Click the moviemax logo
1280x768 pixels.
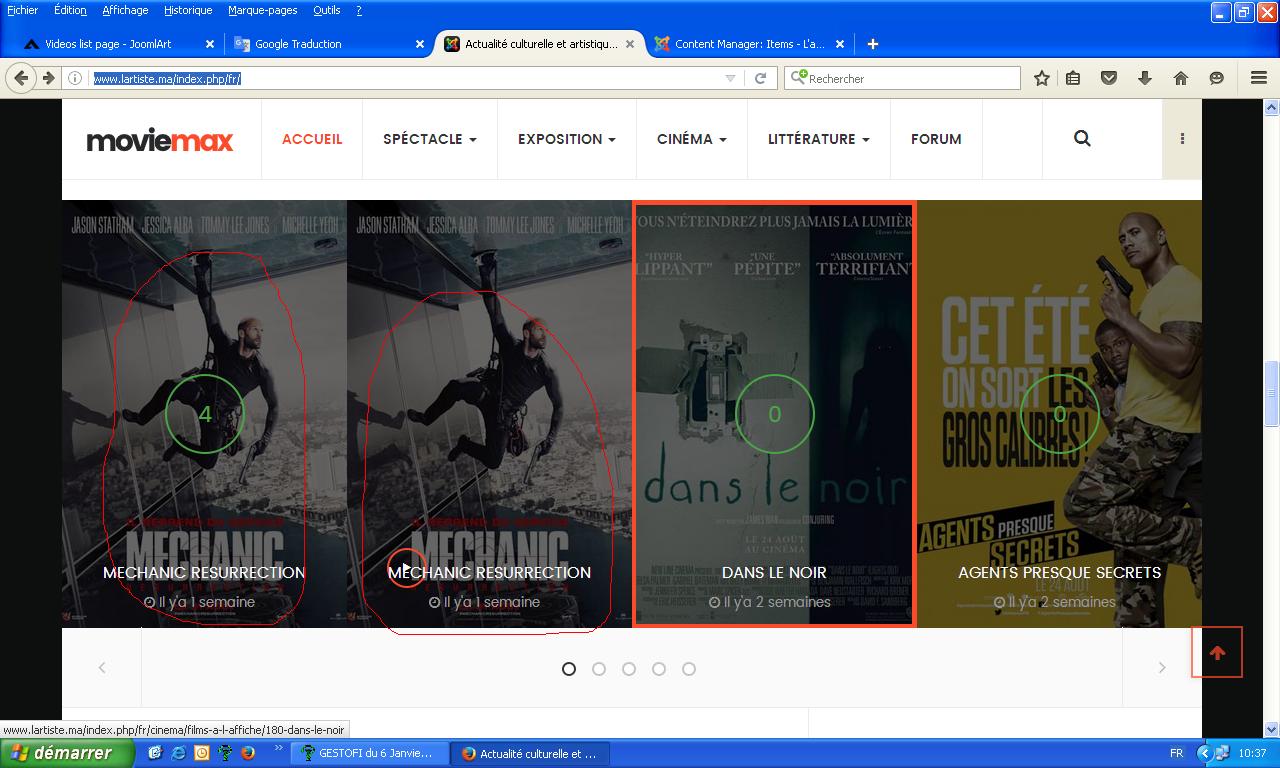point(160,140)
